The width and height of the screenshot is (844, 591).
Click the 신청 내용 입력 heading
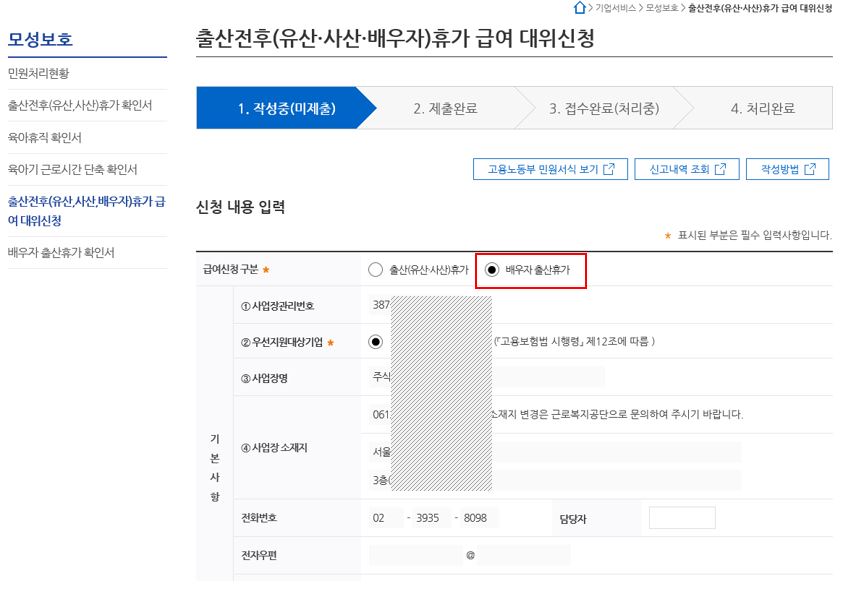(x=241, y=207)
